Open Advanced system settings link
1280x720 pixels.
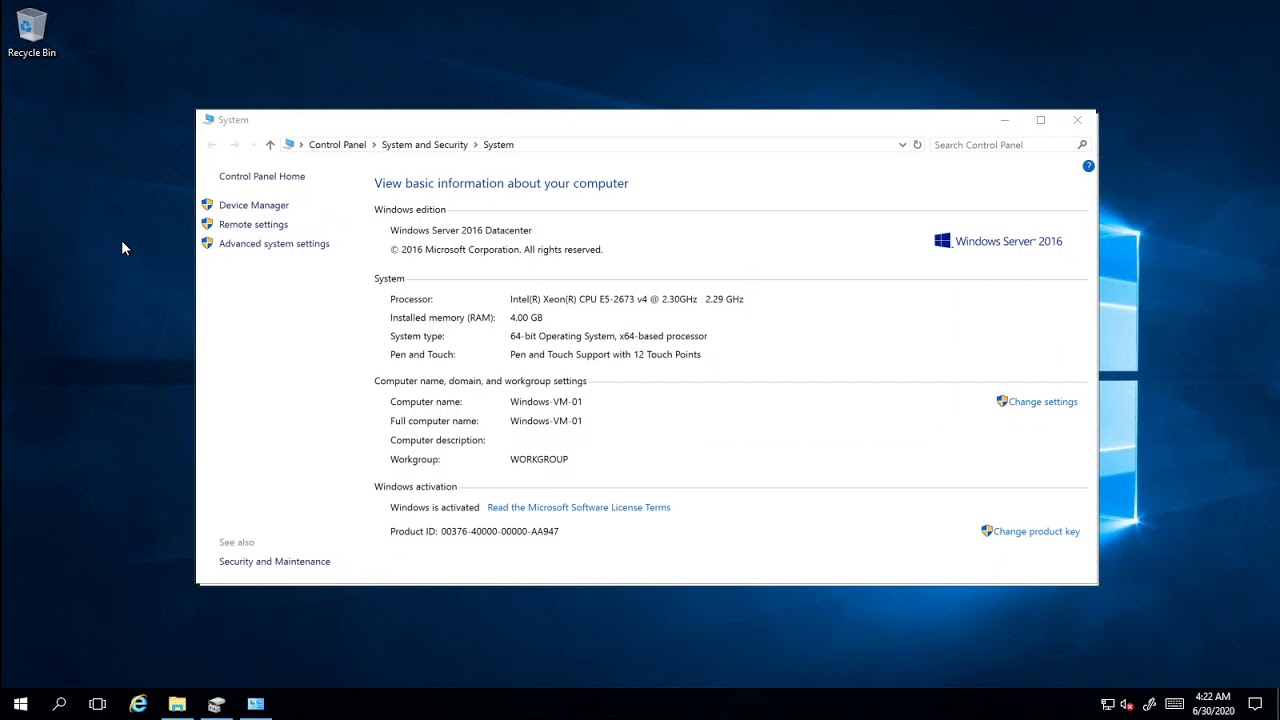coord(274,244)
